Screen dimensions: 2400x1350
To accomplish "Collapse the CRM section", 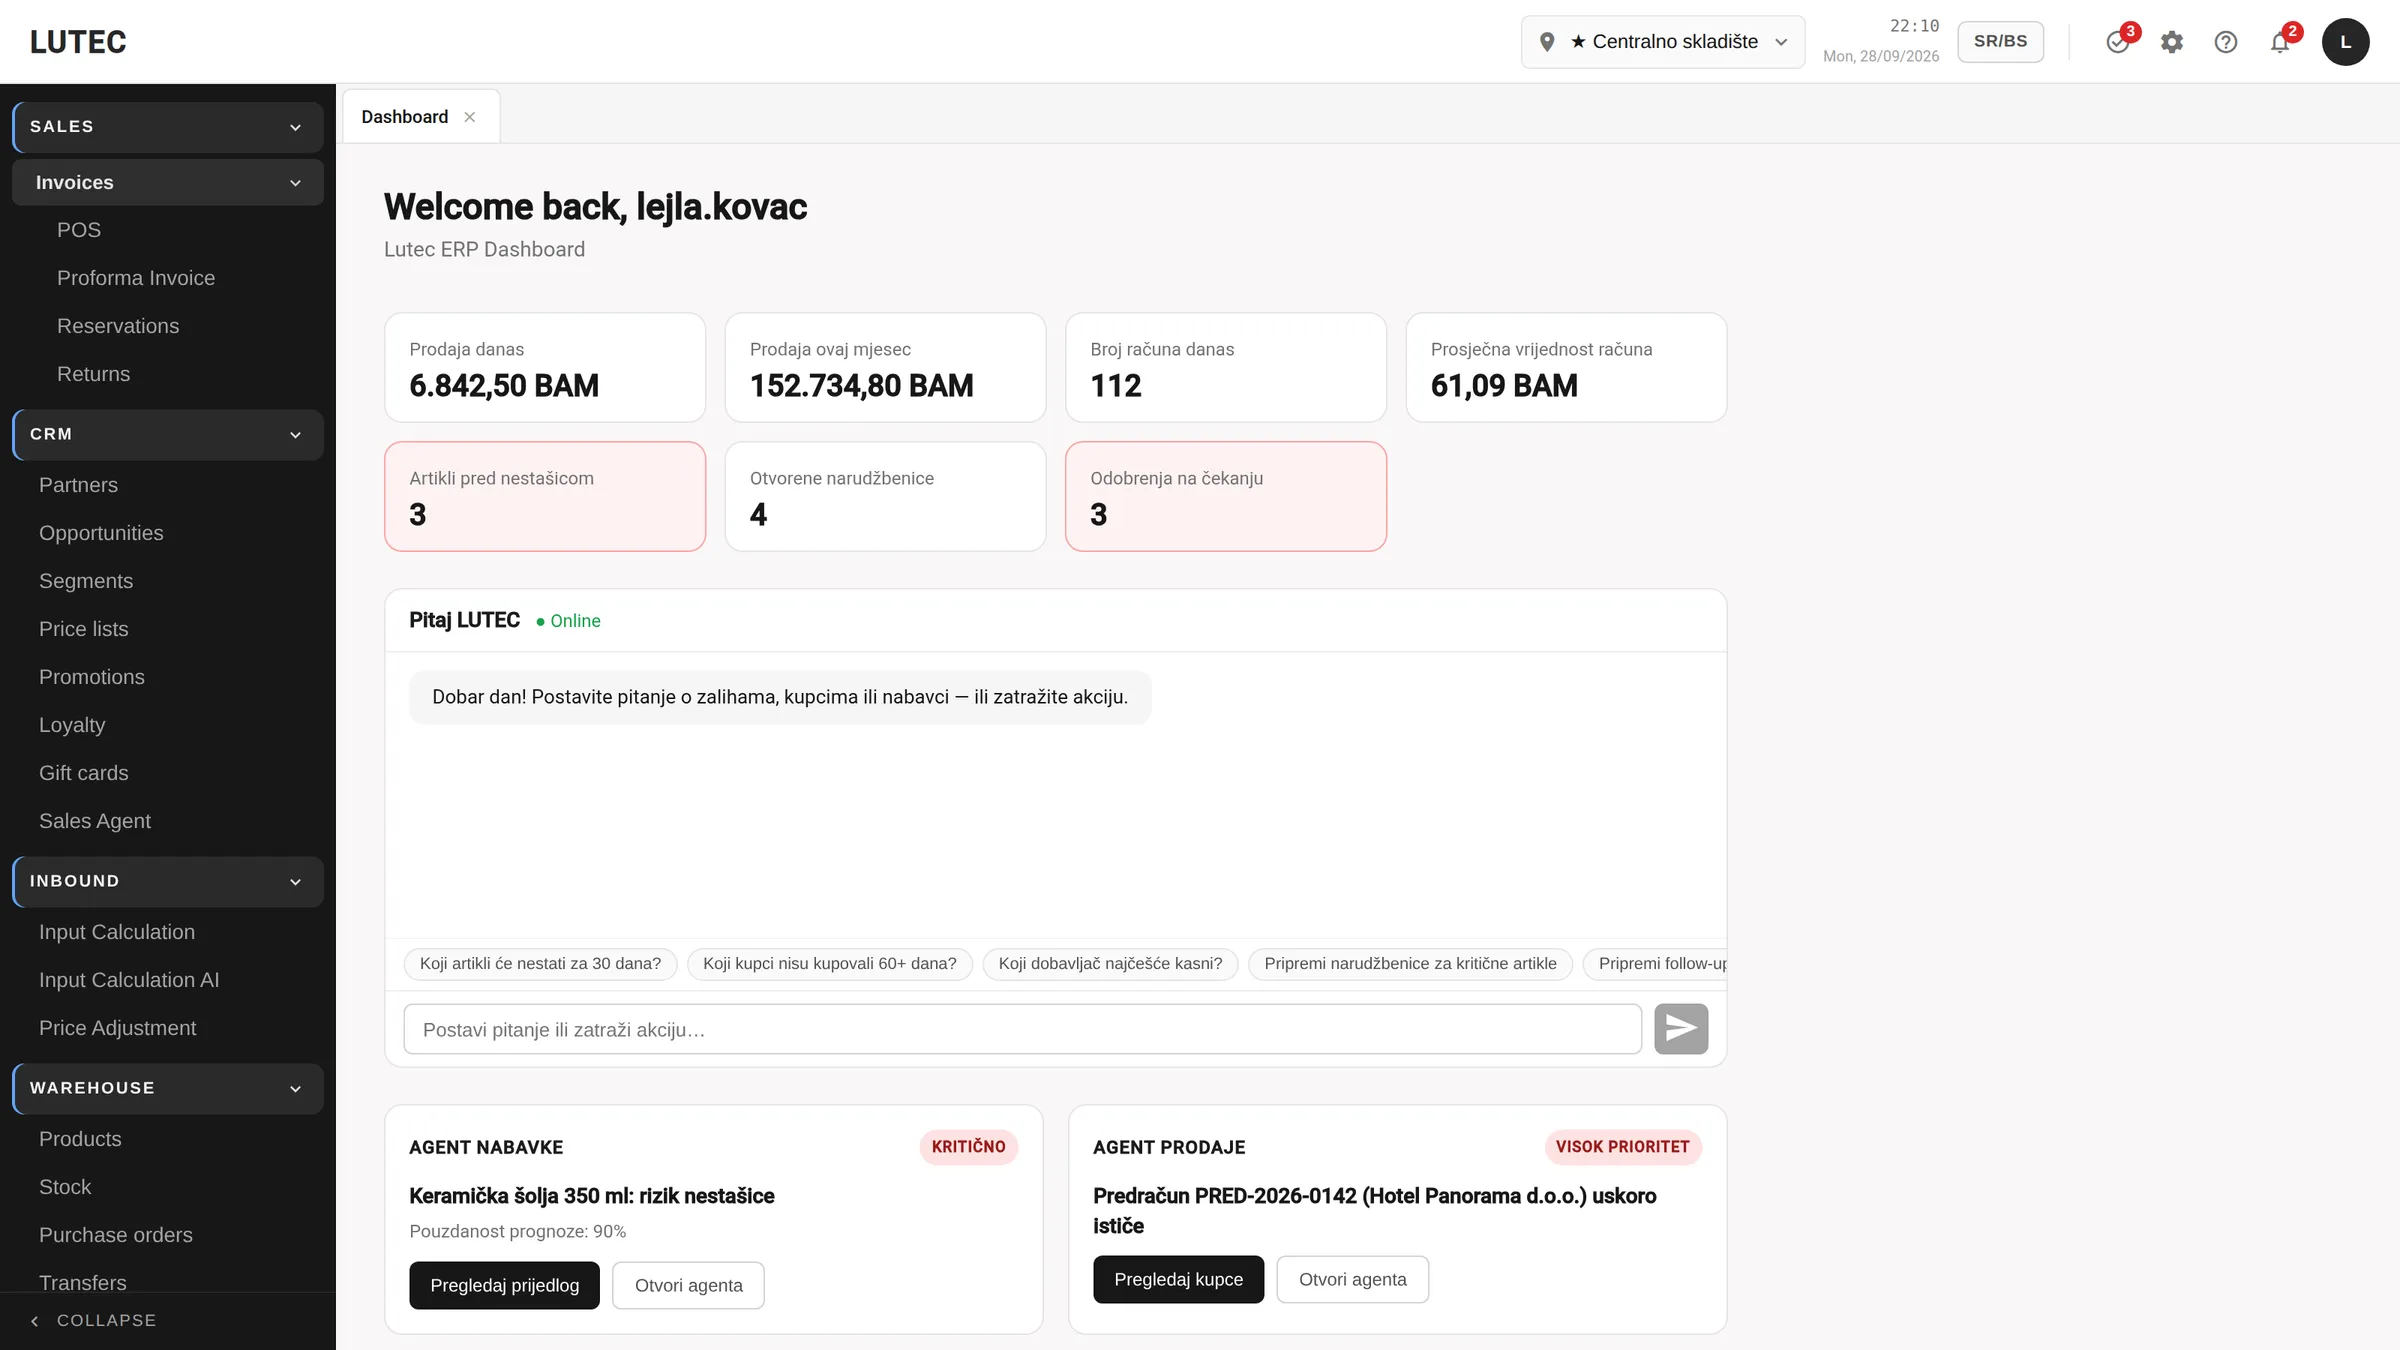I will pos(168,435).
